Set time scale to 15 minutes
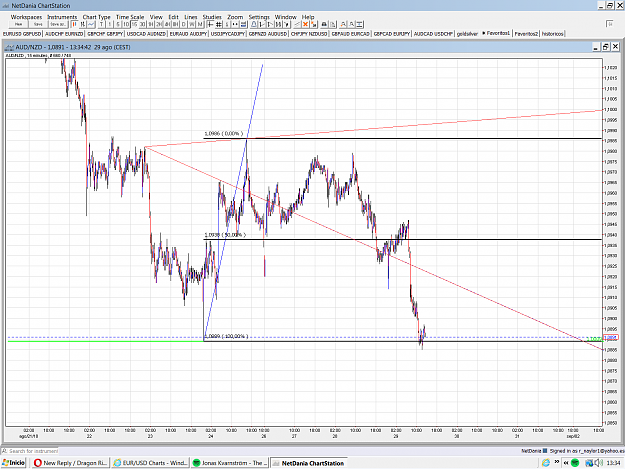 (x=134, y=24)
